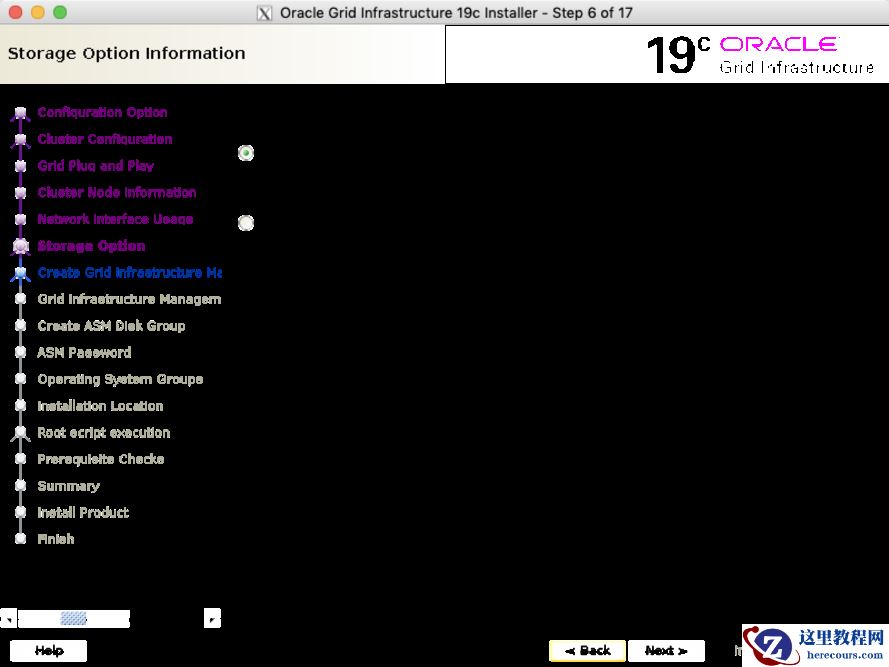Screen dimensions: 889x667
Task: Click the Grid Infrastructure Management bullet icon
Action: [x=20, y=299]
